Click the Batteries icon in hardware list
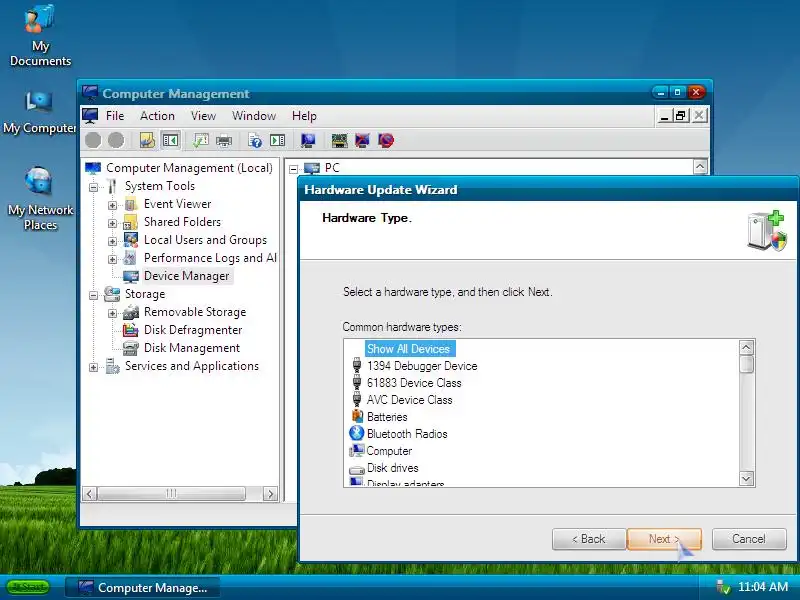The width and height of the screenshot is (800, 600). tap(357, 417)
